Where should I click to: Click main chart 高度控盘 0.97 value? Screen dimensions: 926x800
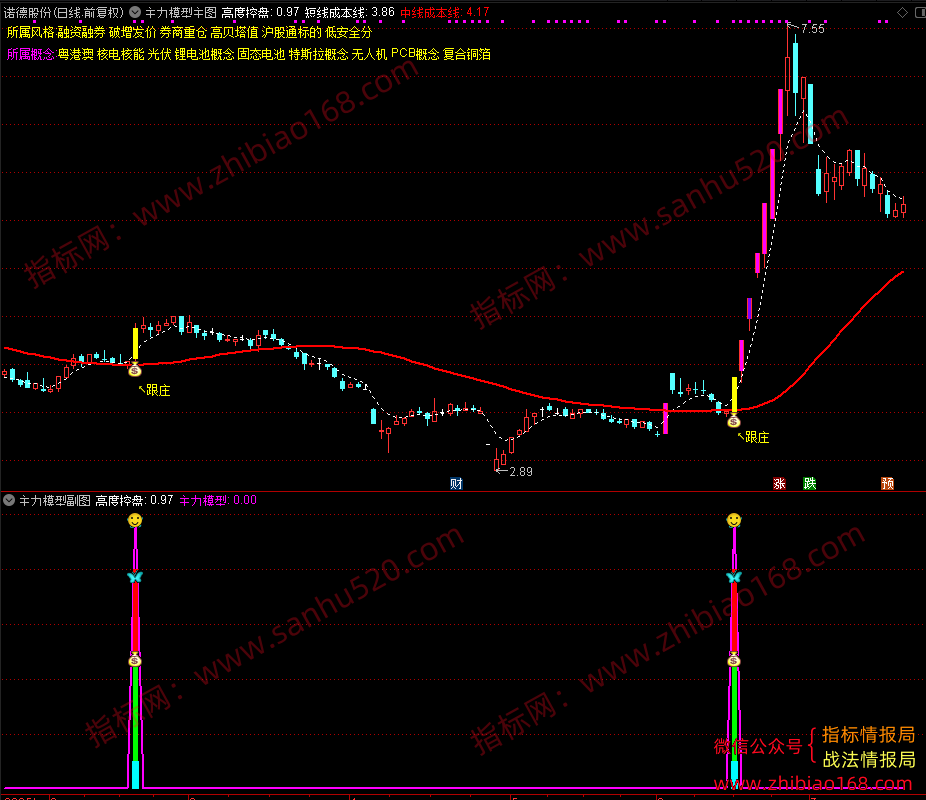click(x=260, y=12)
